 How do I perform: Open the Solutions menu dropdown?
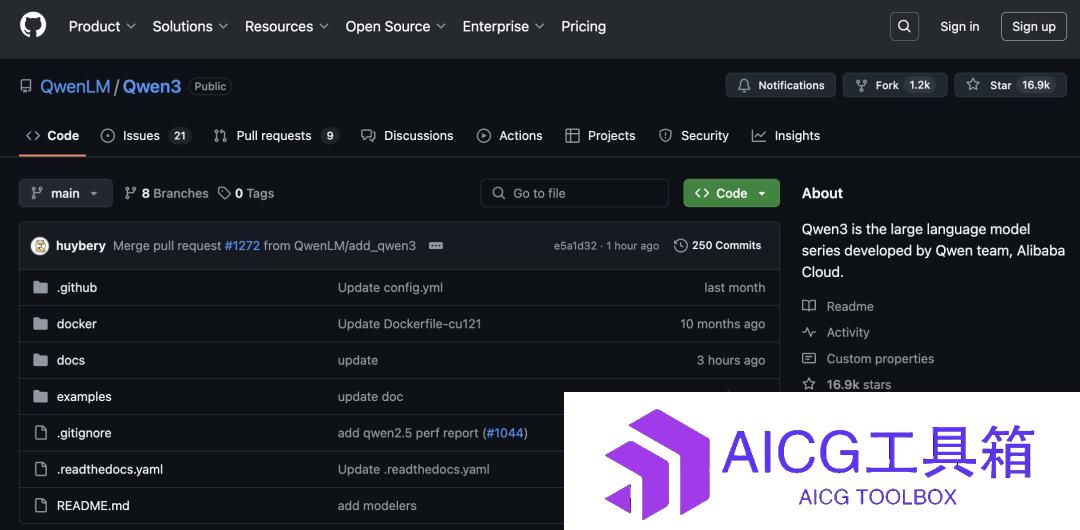[190, 27]
